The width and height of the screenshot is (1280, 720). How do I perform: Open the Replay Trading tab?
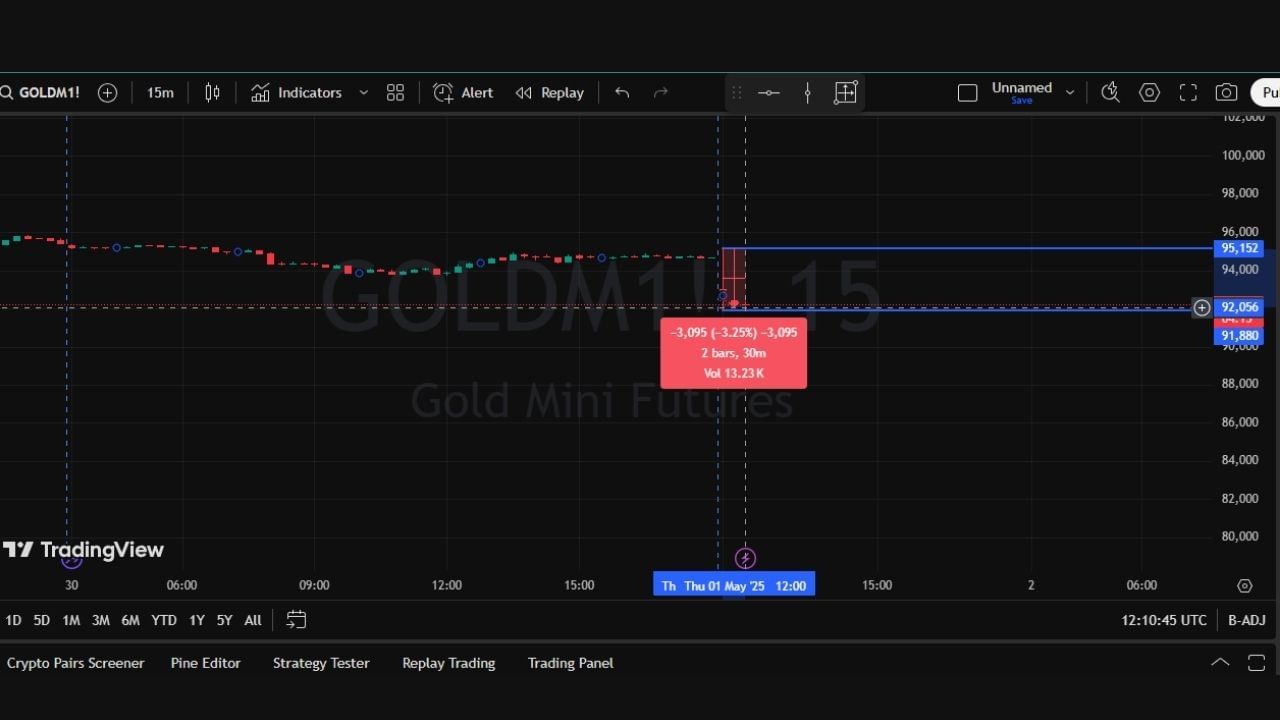(449, 663)
